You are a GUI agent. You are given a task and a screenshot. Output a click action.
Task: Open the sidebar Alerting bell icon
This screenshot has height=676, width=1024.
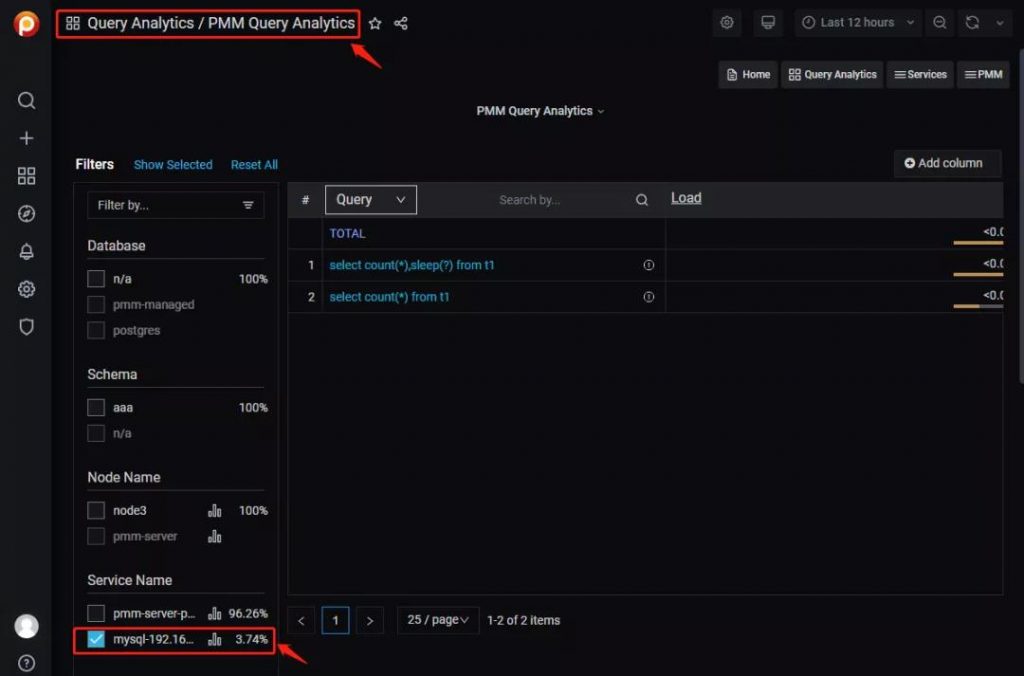click(26, 251)
